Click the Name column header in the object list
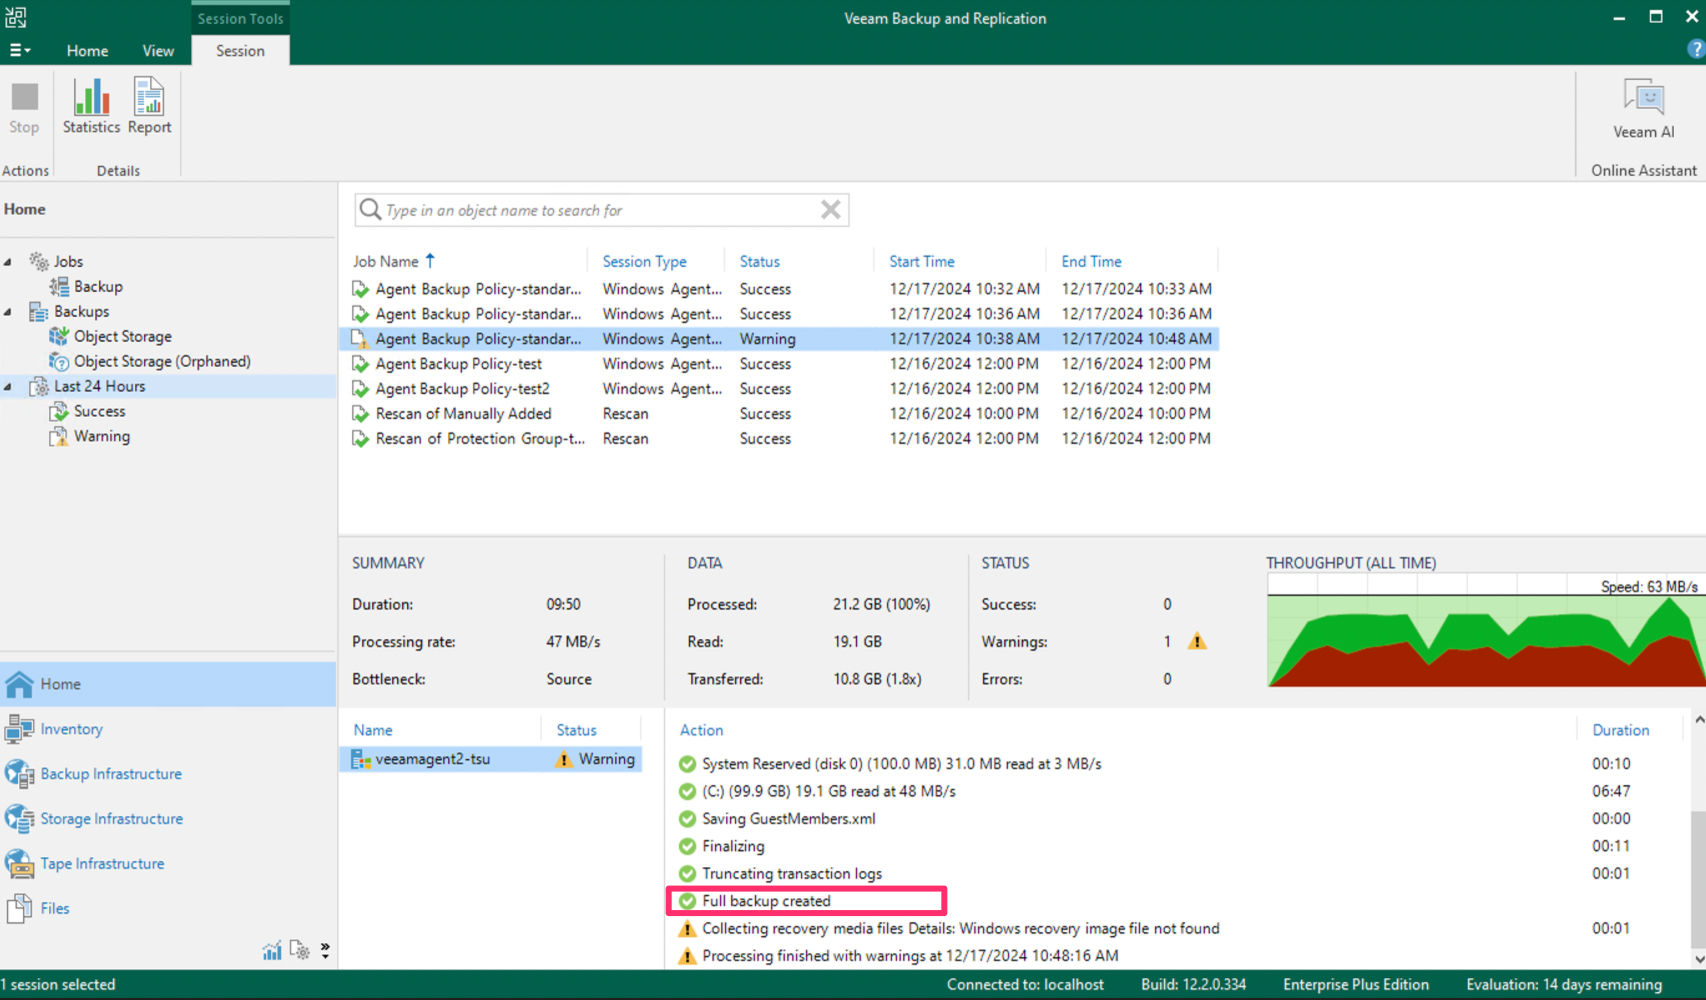The image size is (1706, 1000). tap(372, 730)
